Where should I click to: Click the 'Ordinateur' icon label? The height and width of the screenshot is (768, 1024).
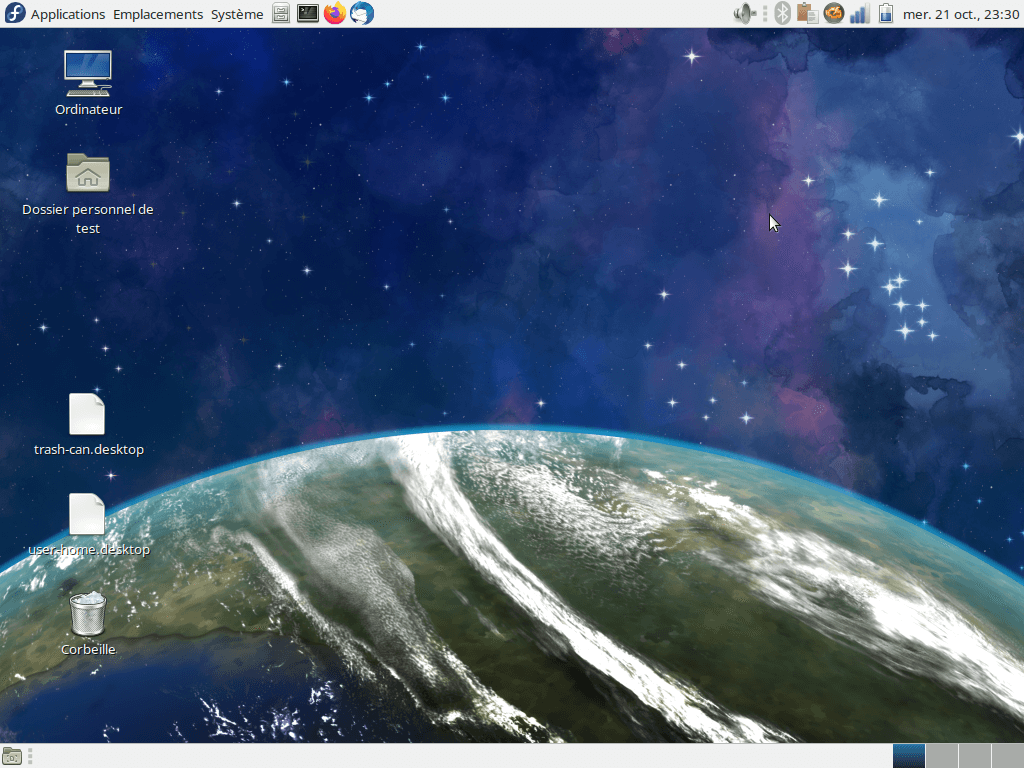click(88, 109)
